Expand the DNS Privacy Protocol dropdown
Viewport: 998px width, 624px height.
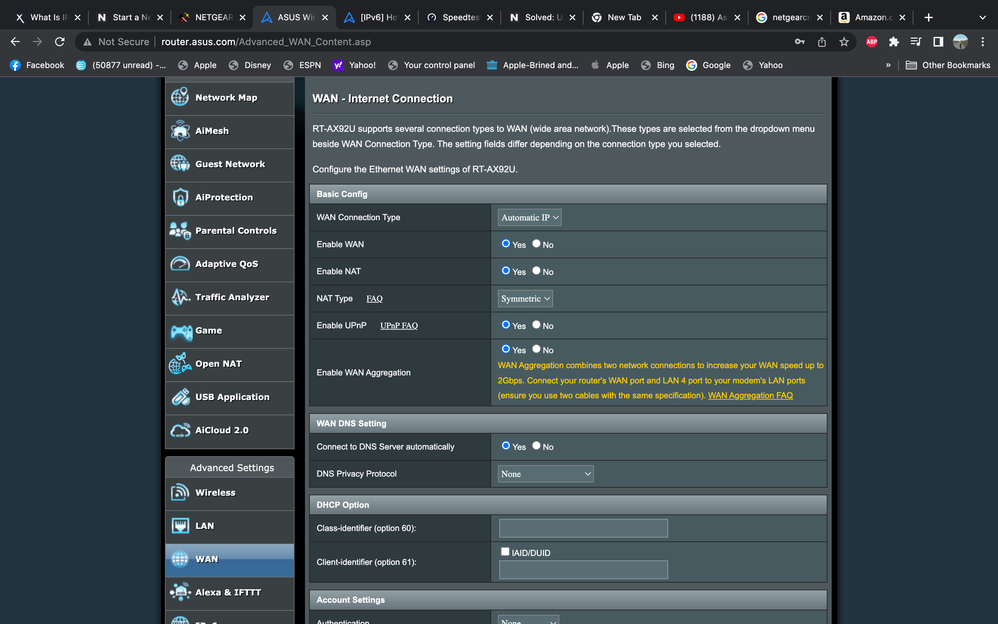[545, 474]
